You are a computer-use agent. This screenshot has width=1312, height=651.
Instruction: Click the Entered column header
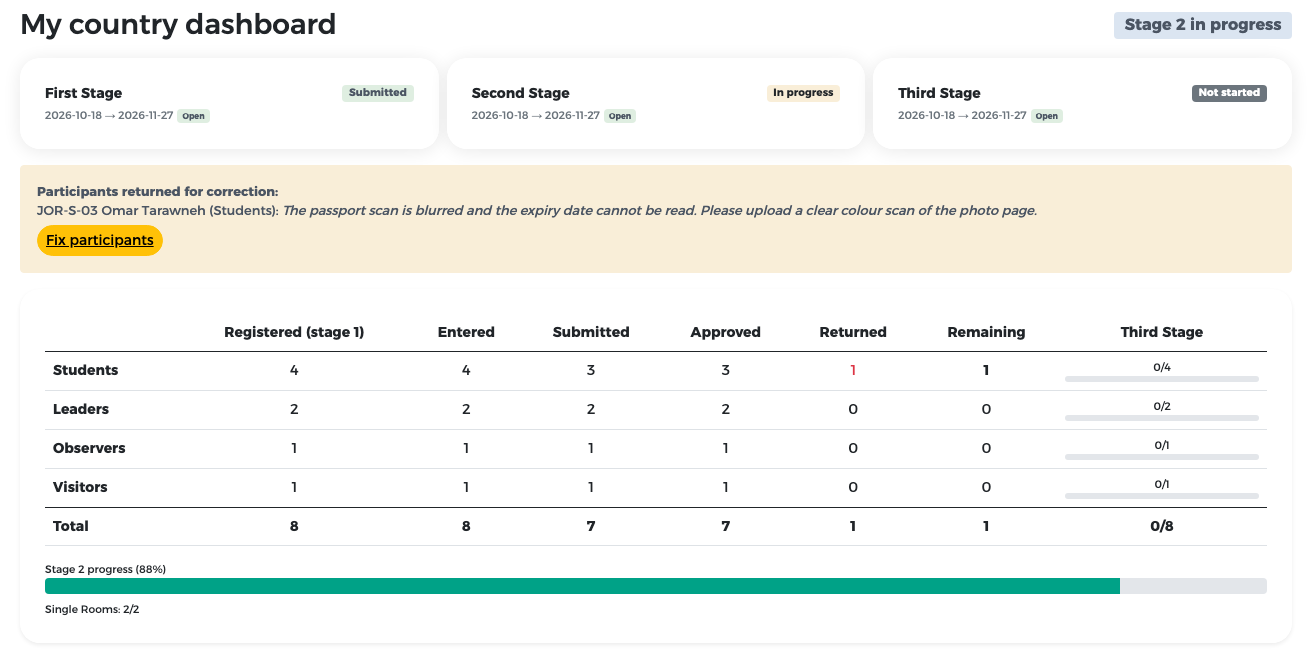pos(466,332)
